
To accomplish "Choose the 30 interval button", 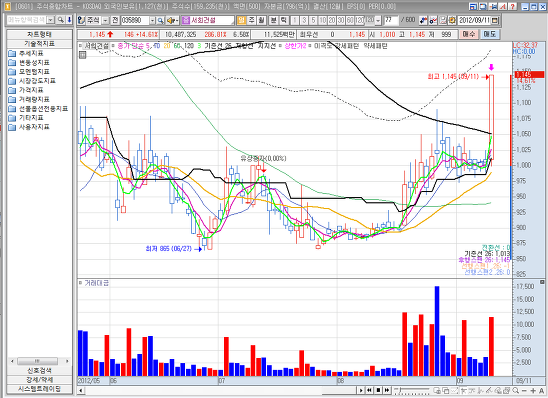I will point(341,20).
